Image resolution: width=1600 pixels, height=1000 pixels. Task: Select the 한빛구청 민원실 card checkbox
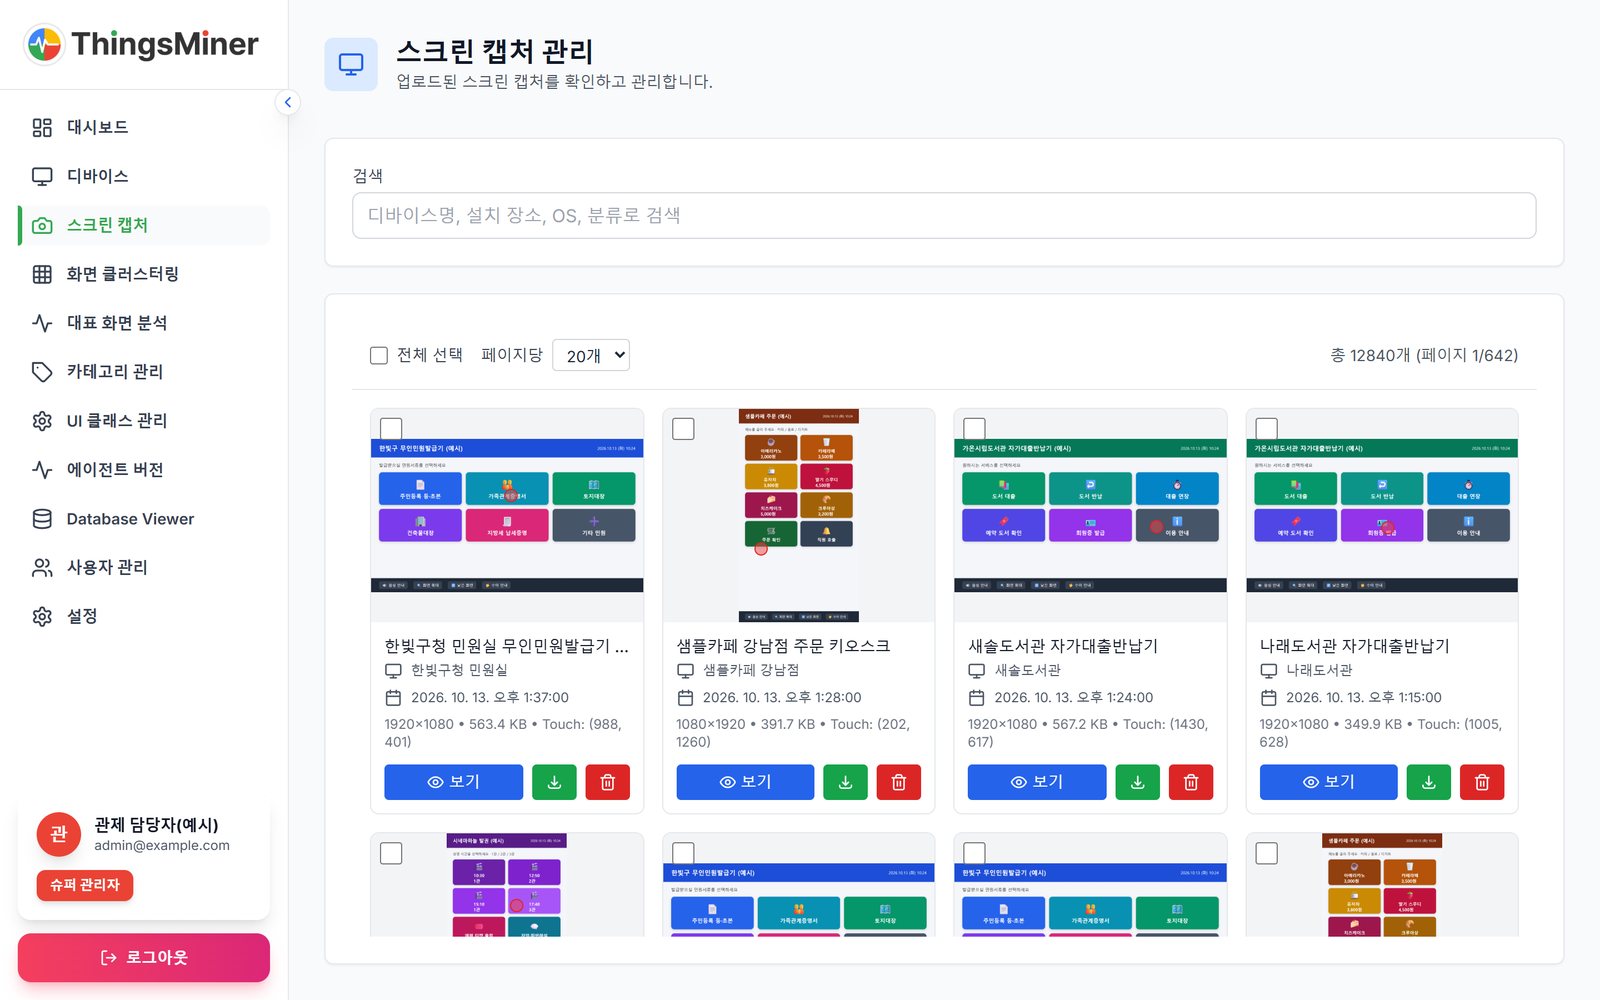391,429
